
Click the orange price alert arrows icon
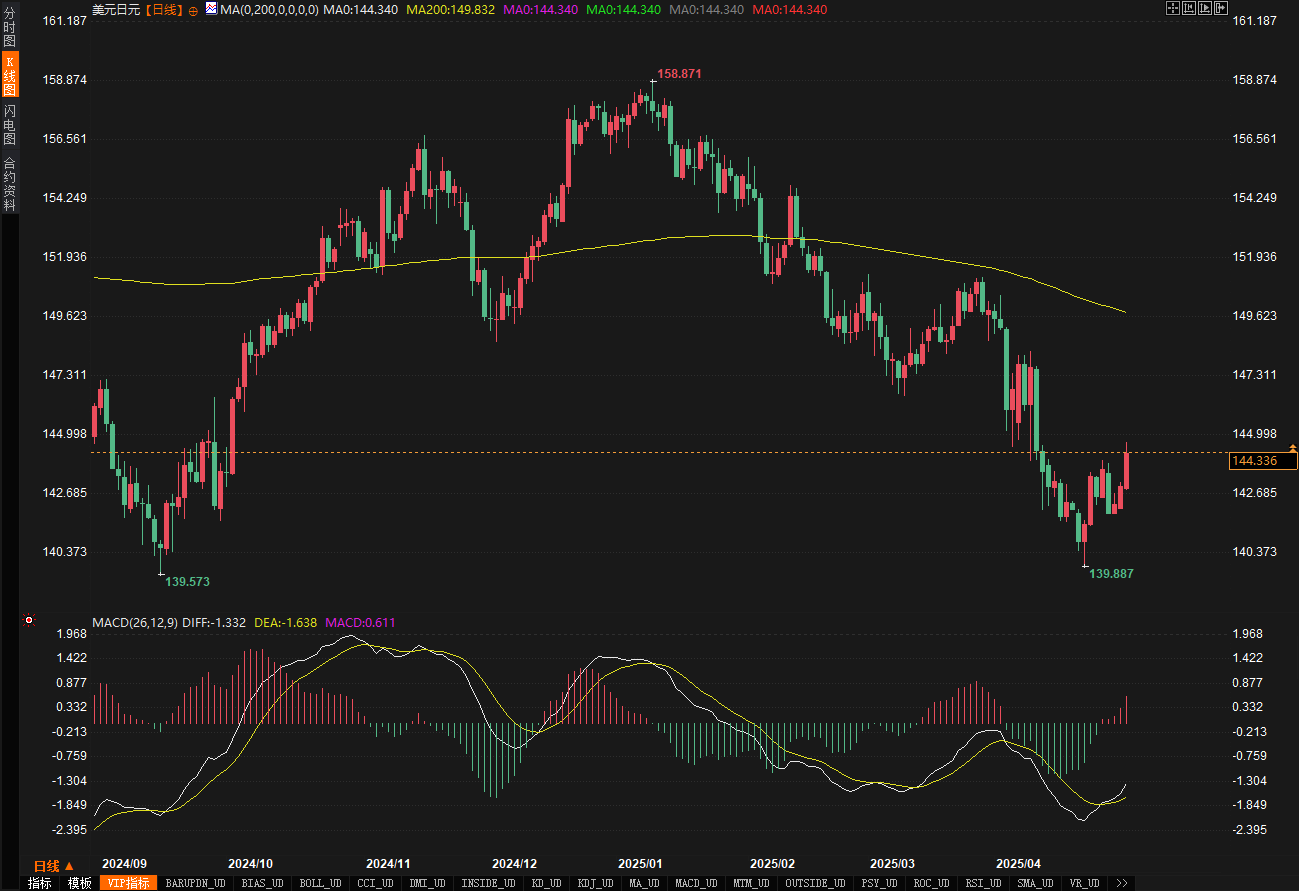[x=1292, y=448]
